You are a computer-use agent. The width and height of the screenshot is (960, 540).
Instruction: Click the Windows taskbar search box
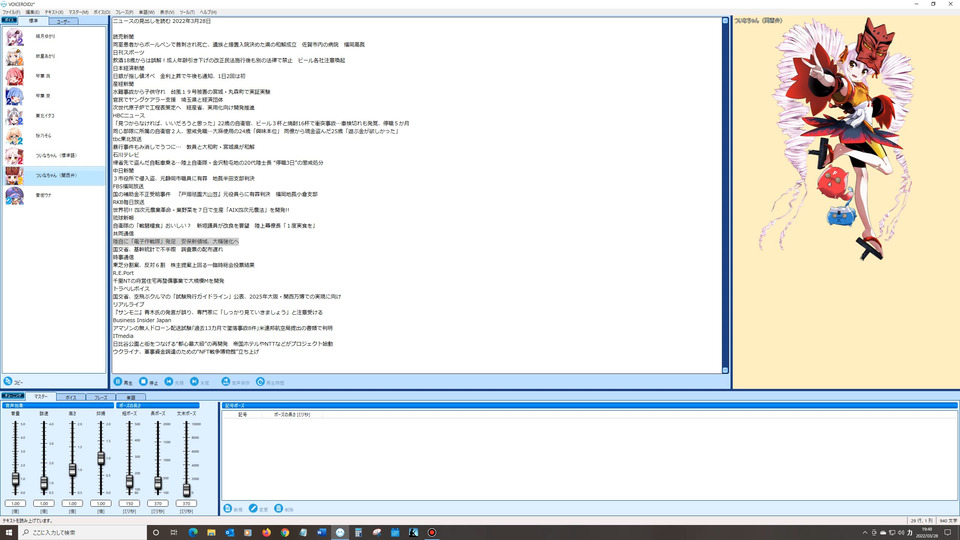click(83, 533)
